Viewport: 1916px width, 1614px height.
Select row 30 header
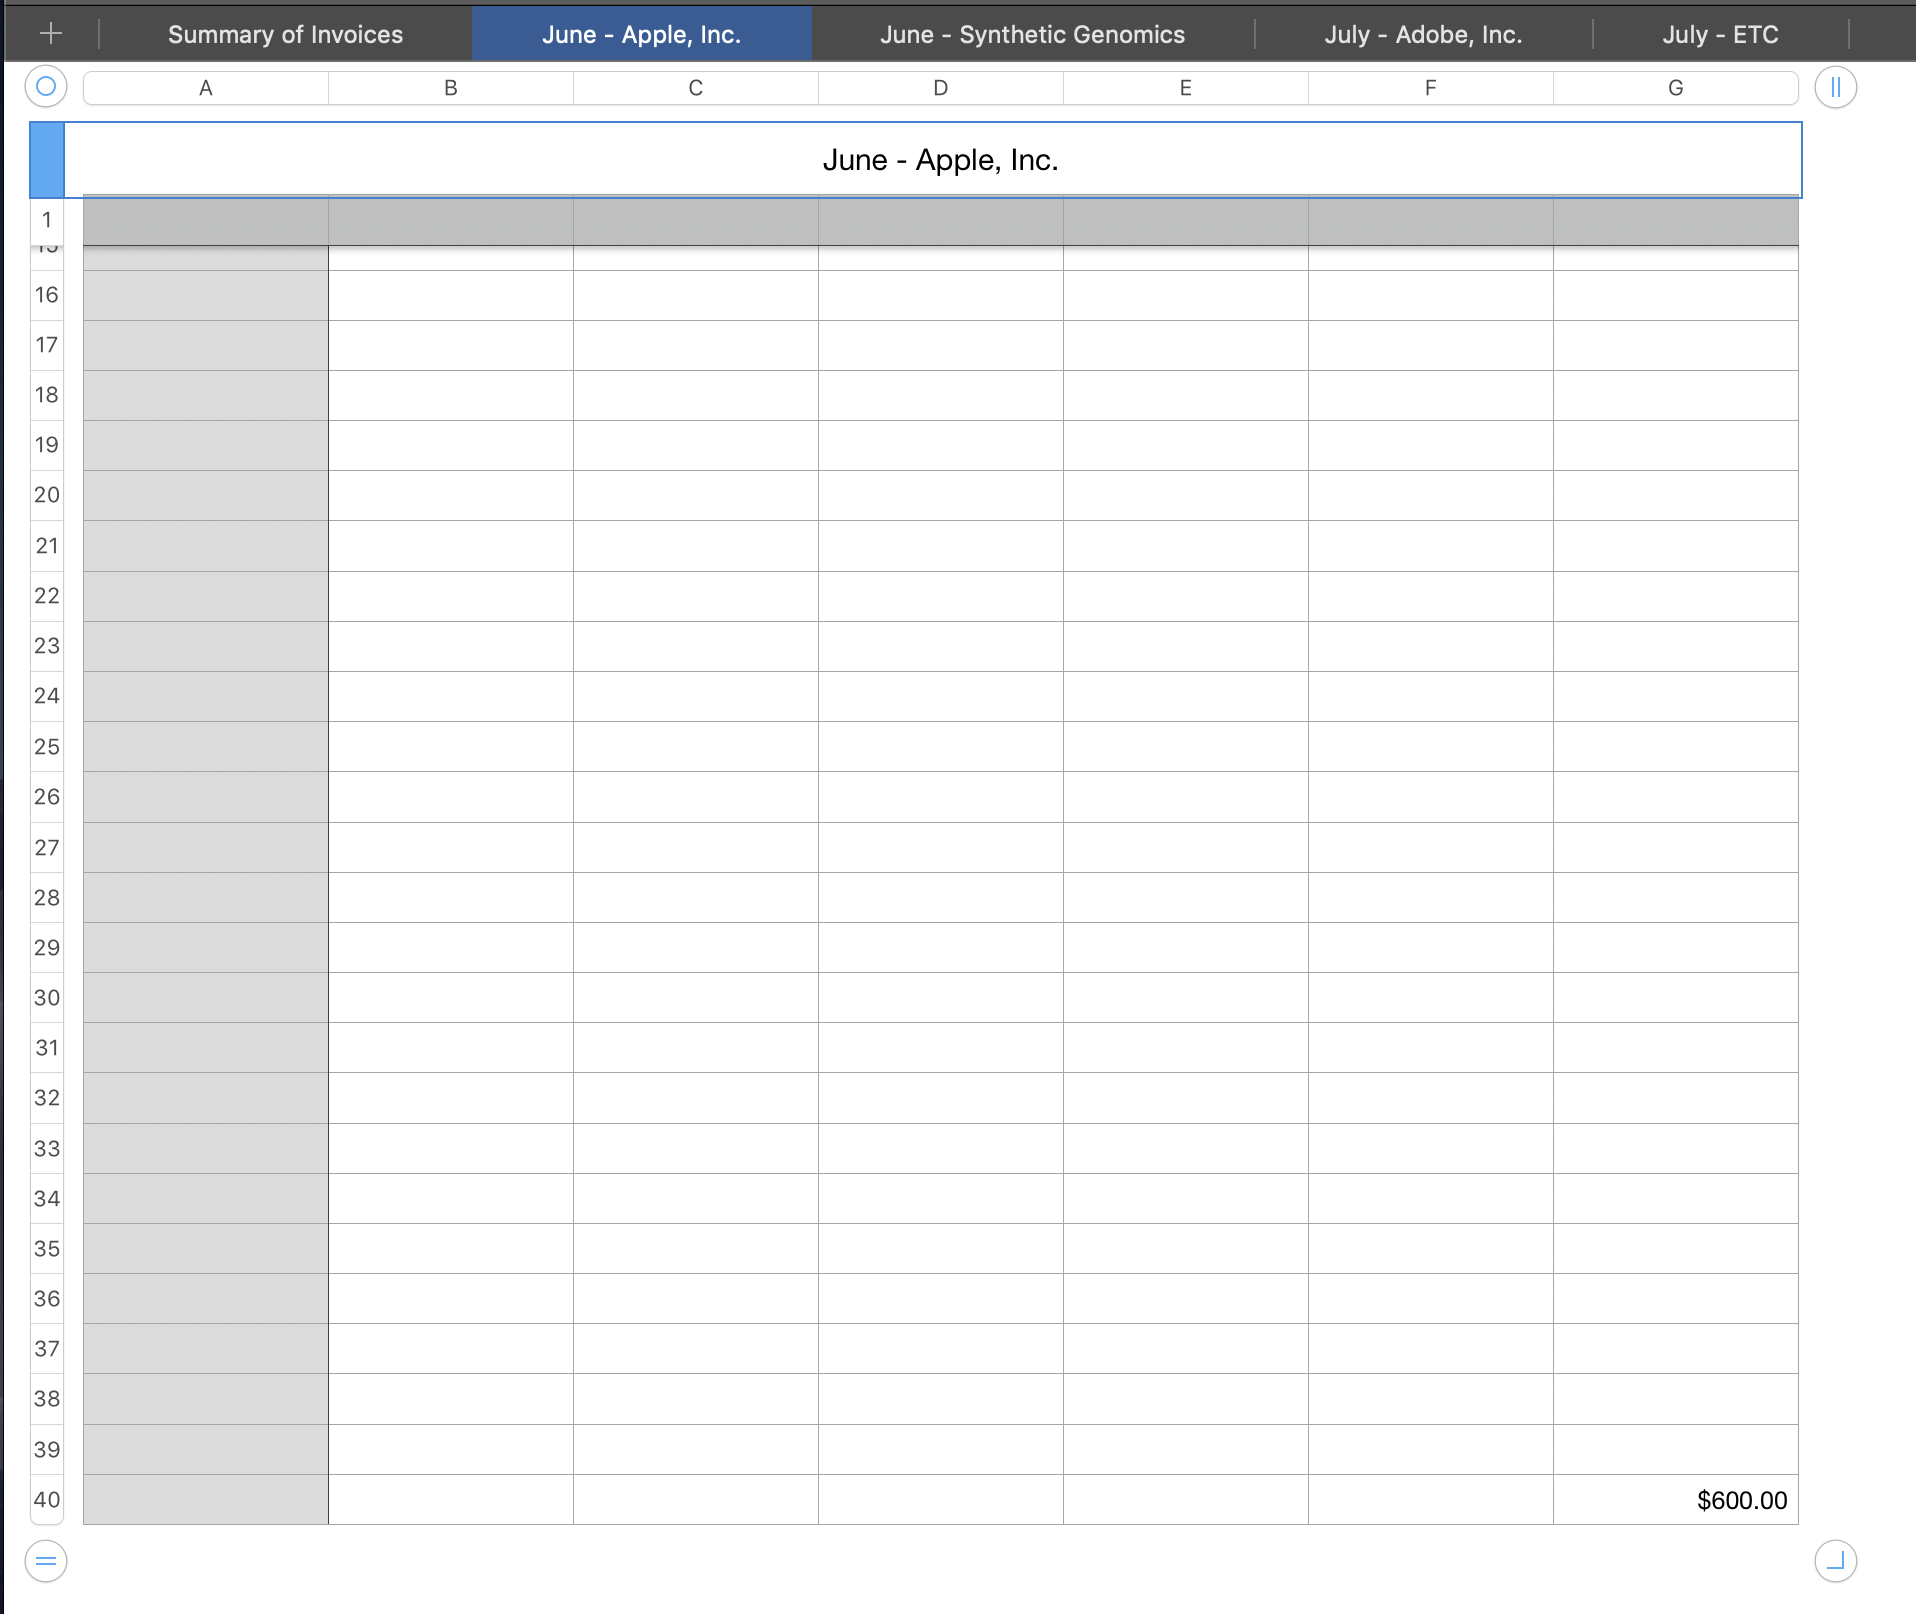47,998
